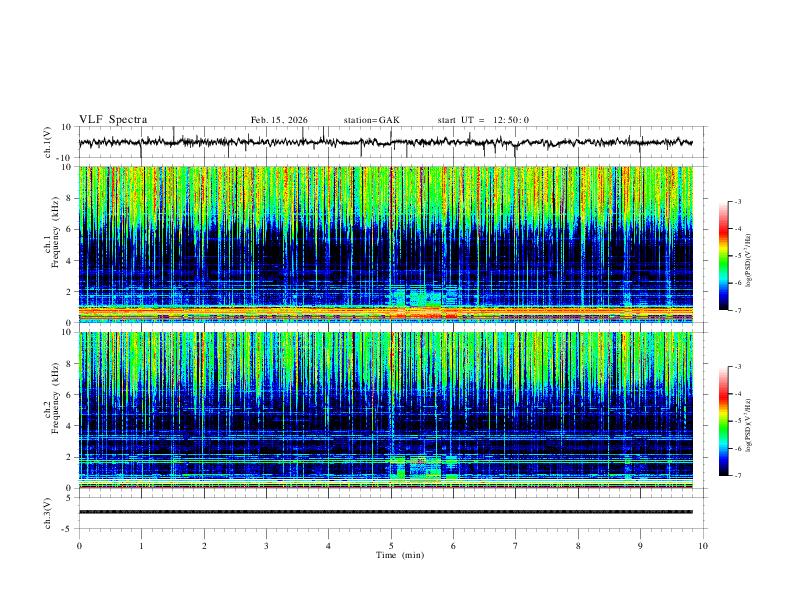Click the "-3" tick on ch.1 colorbar

738,202
